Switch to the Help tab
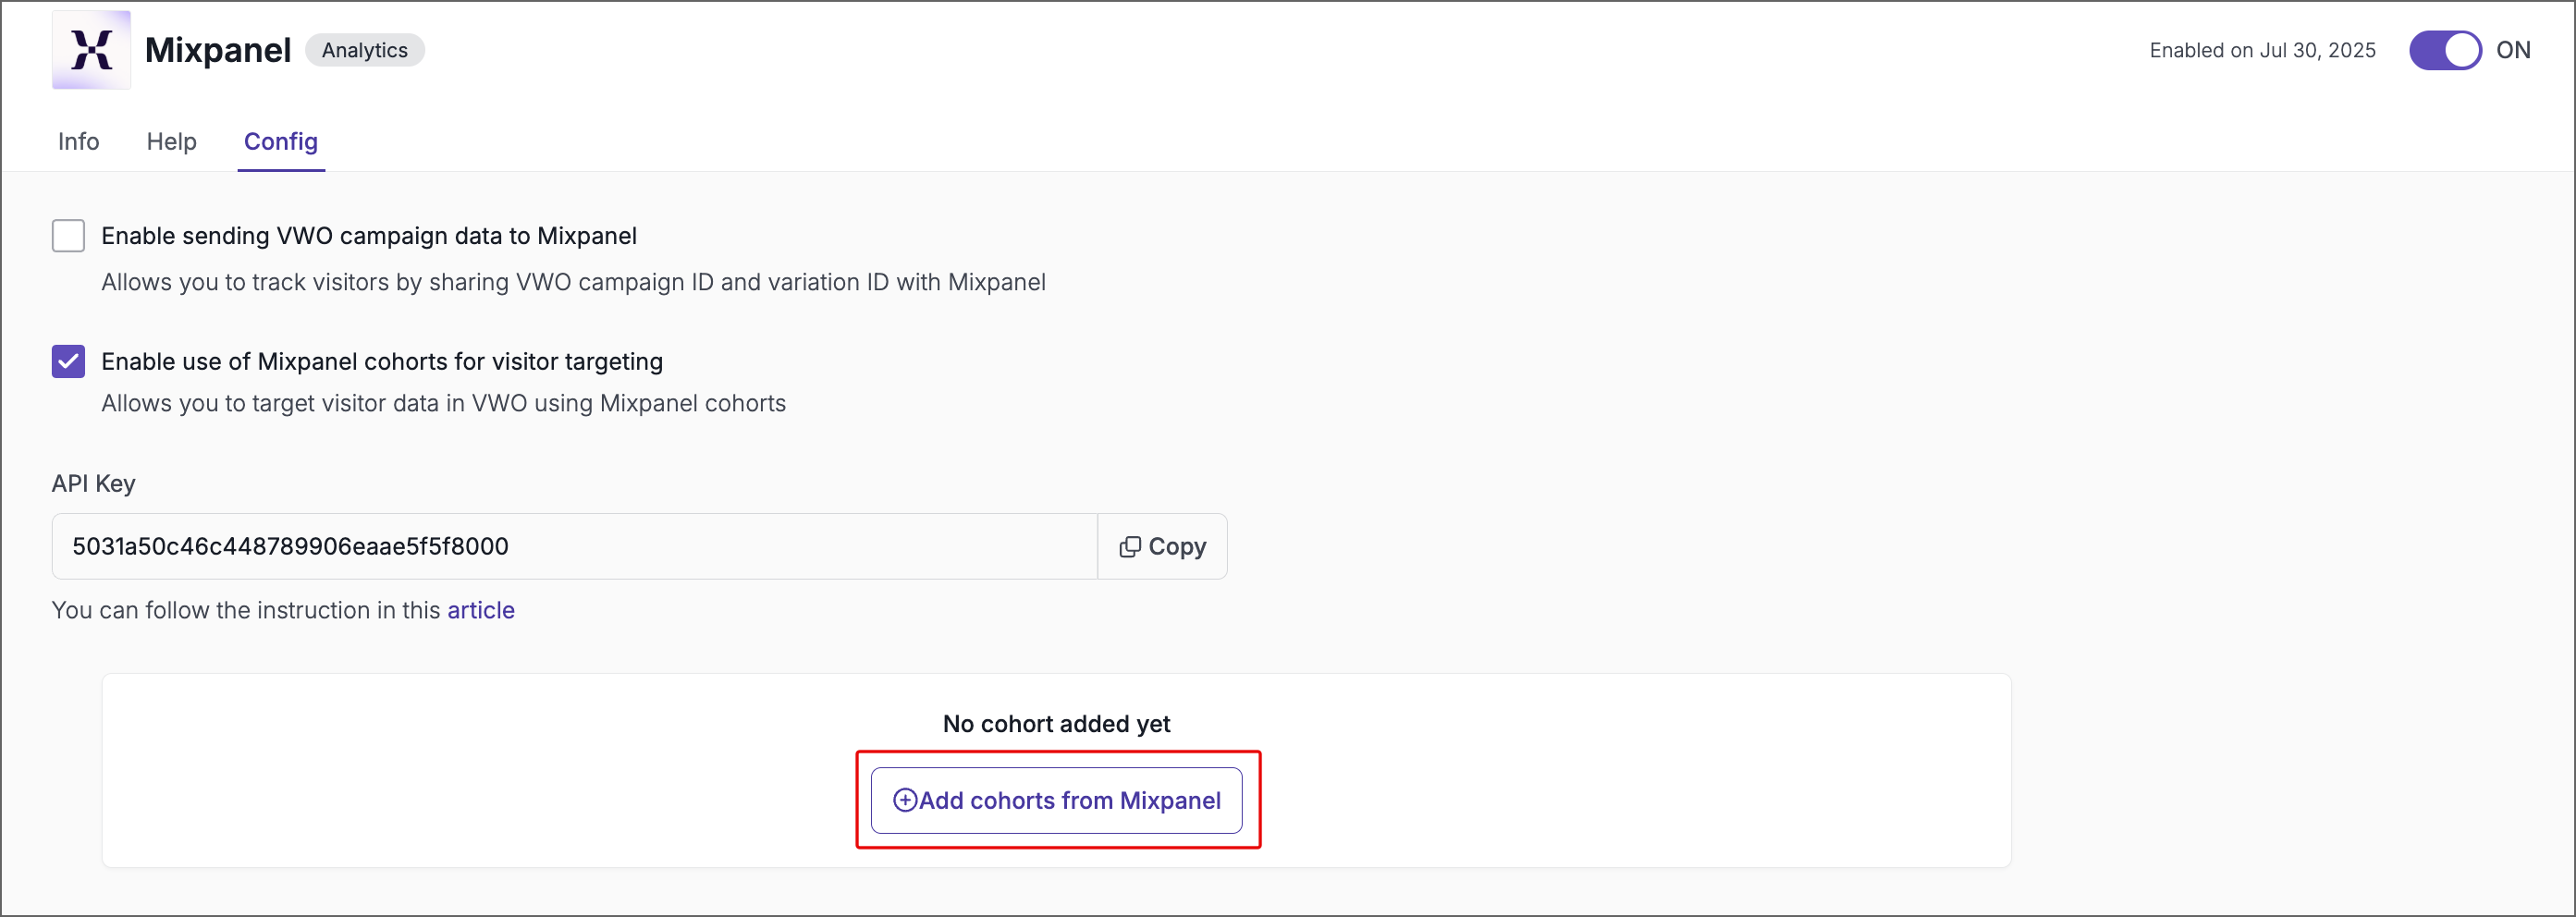 171,141
